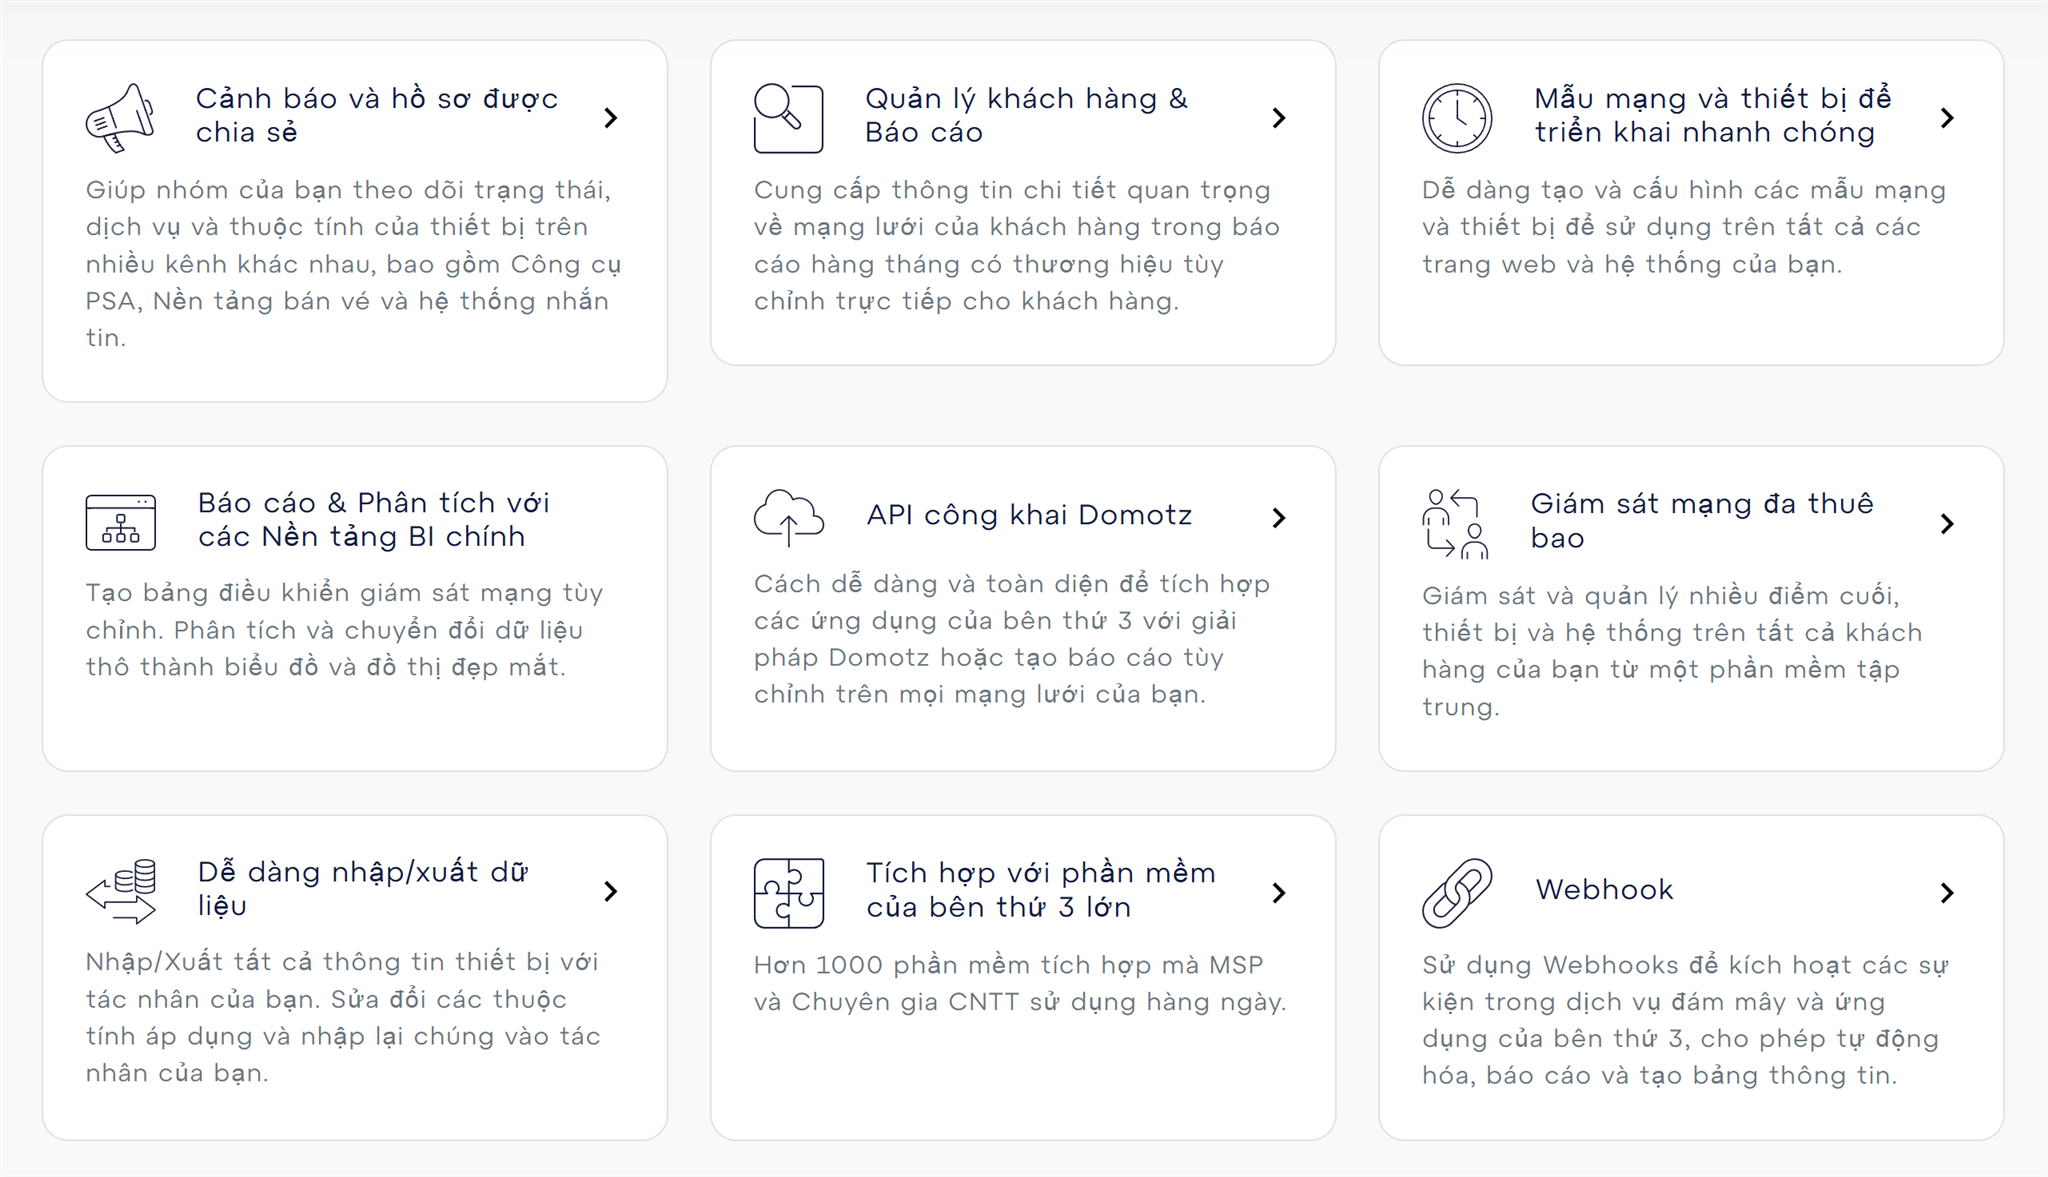This screenshot has height=1177, width=2048.
Task: Select Mẫu mạng và thiết bị card description
Action: click(1684, 227)
